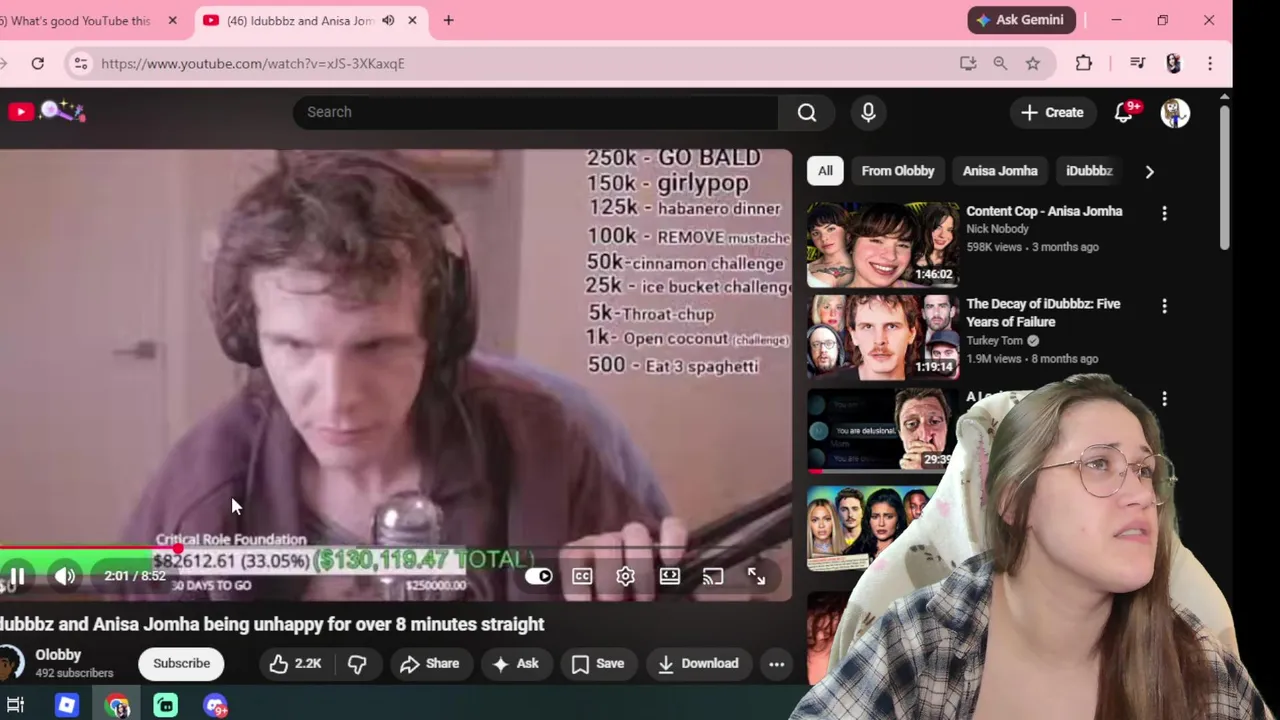Image resolution: width=1280 pixels, height=720 pixels.
Task: Show more filter chips with the arrow
Action: pyautogui.click(x=1149, y=171)
